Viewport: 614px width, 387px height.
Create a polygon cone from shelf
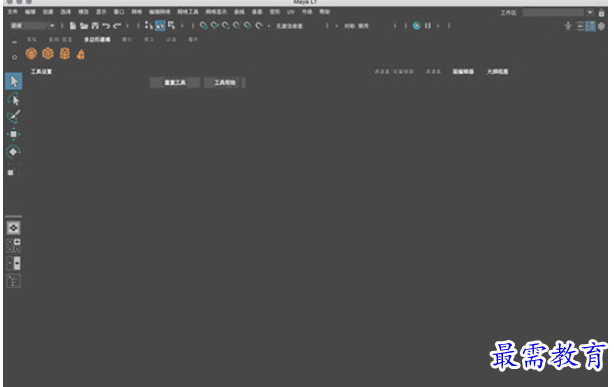click(81, 54)
